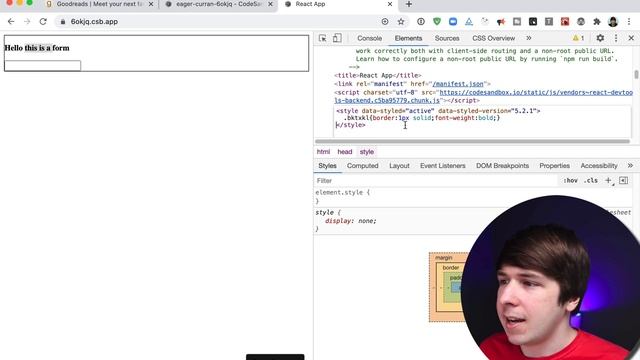This screenshot has width=640, height=360.
Task: Click the browser back arrow
Action: [11, 22]
